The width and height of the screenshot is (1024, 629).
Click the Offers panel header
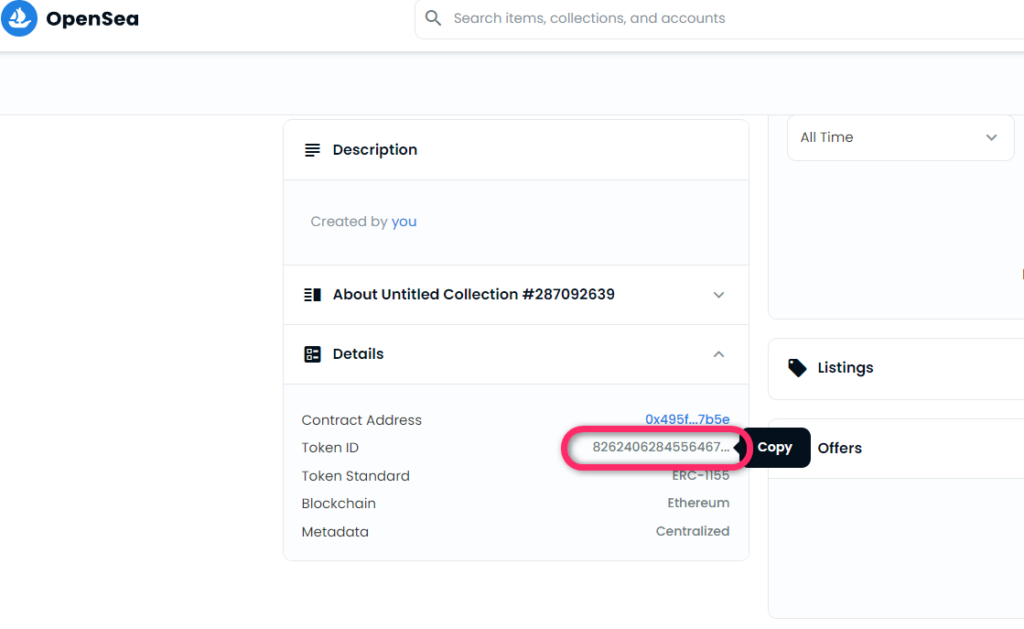840,448
